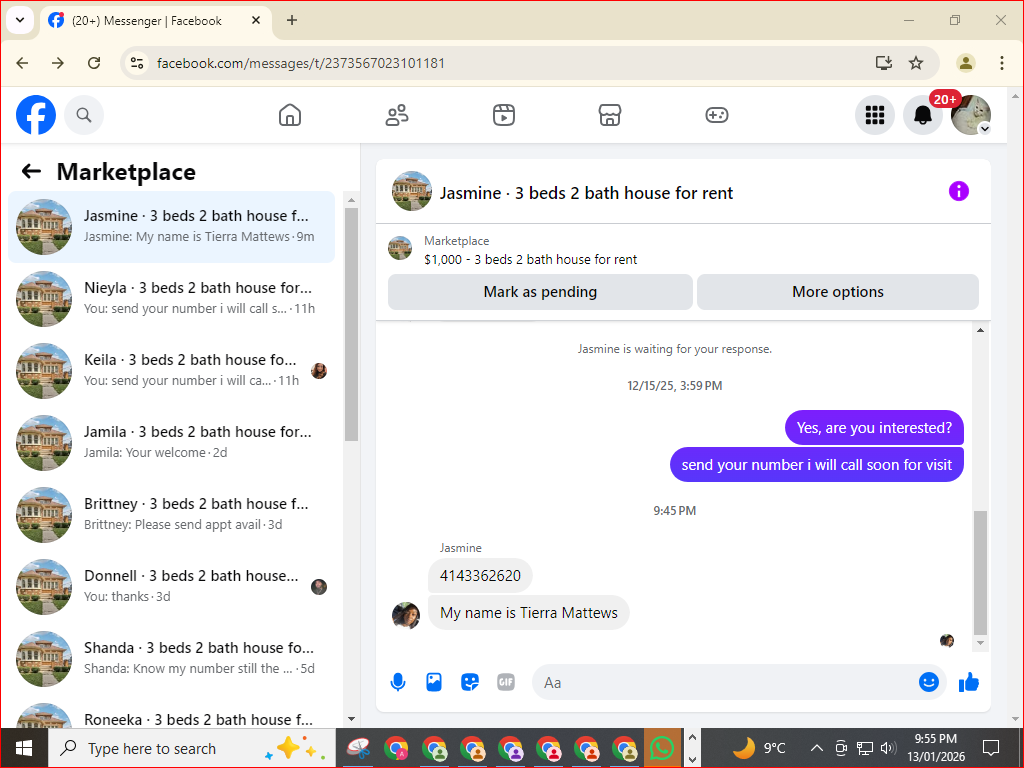Click chat scroll up arrow
The width and height of the screenshot is (1024, 768).
(x=980, y=330)
